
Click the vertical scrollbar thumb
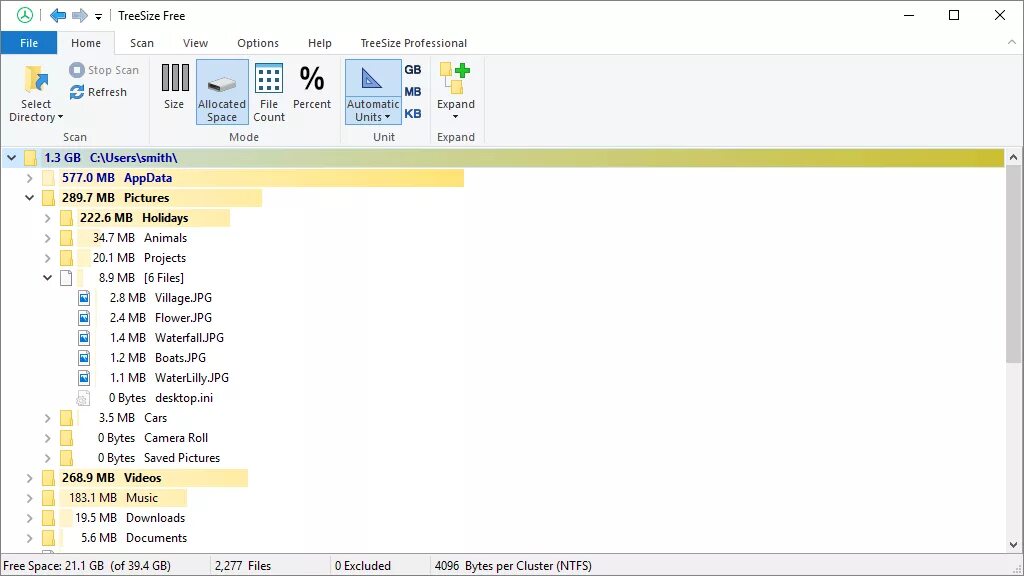coord(1013,264)
